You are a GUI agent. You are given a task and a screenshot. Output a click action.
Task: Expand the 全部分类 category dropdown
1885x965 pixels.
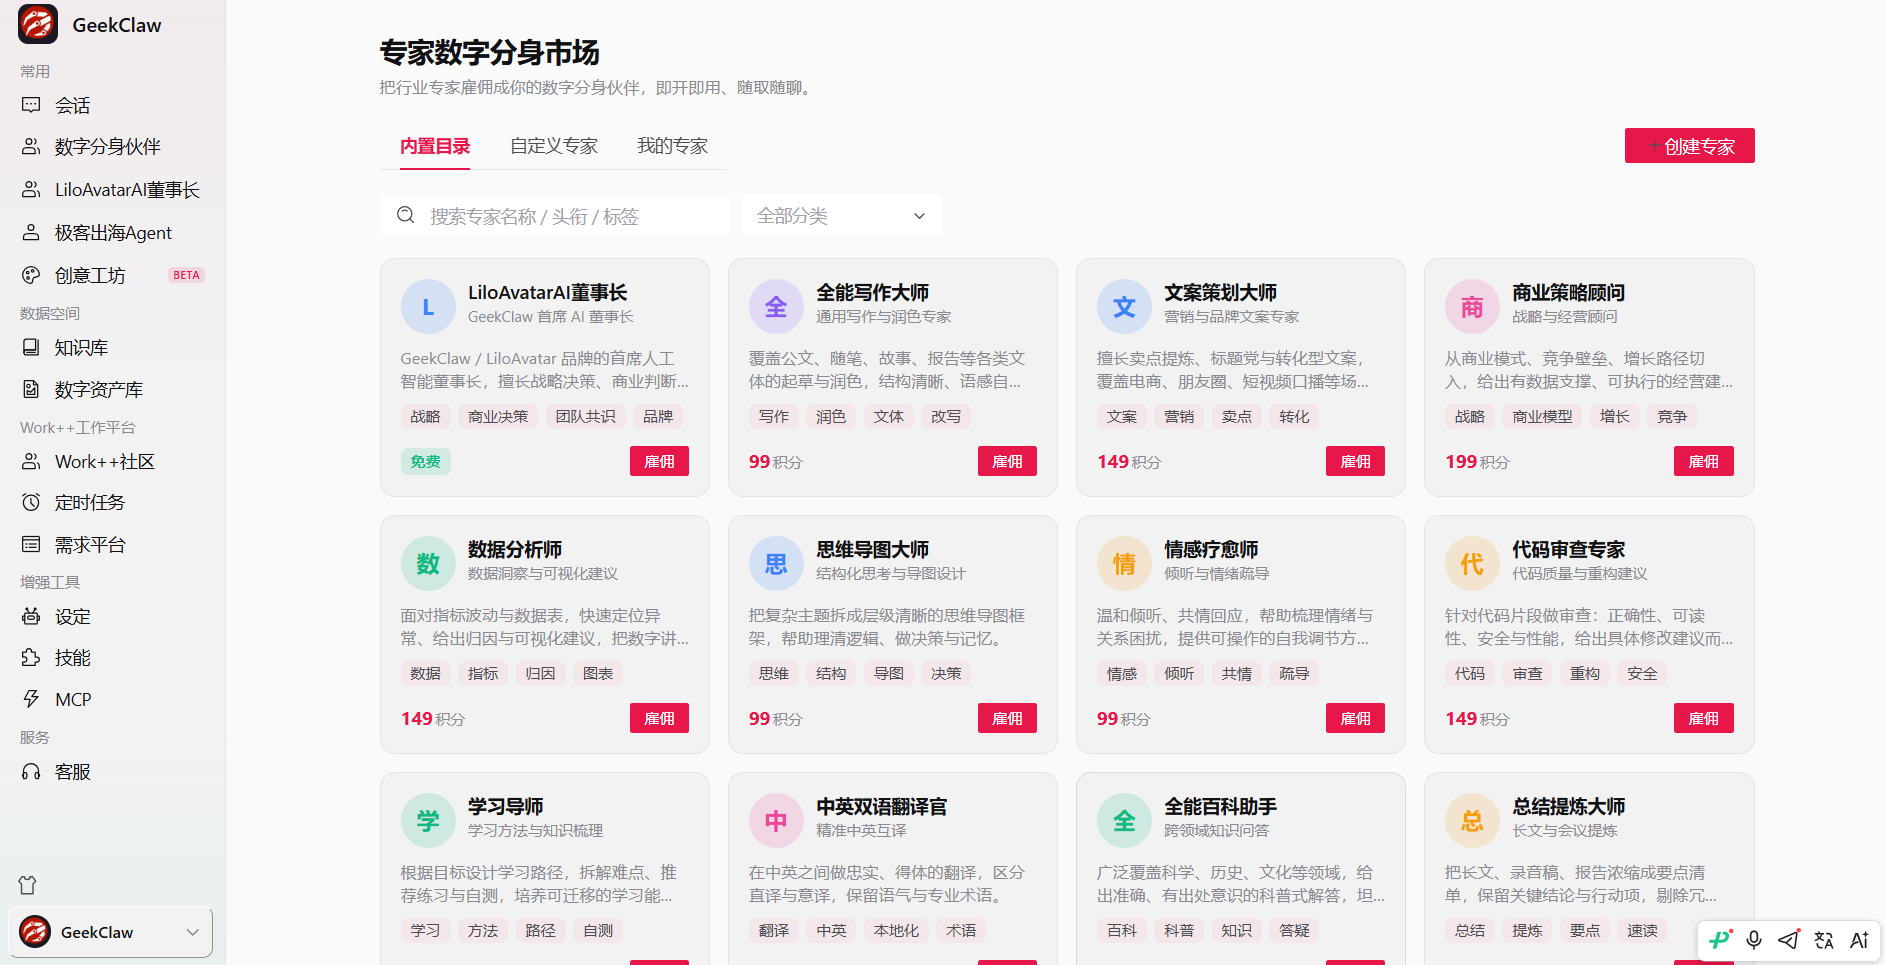click(841, 215)
